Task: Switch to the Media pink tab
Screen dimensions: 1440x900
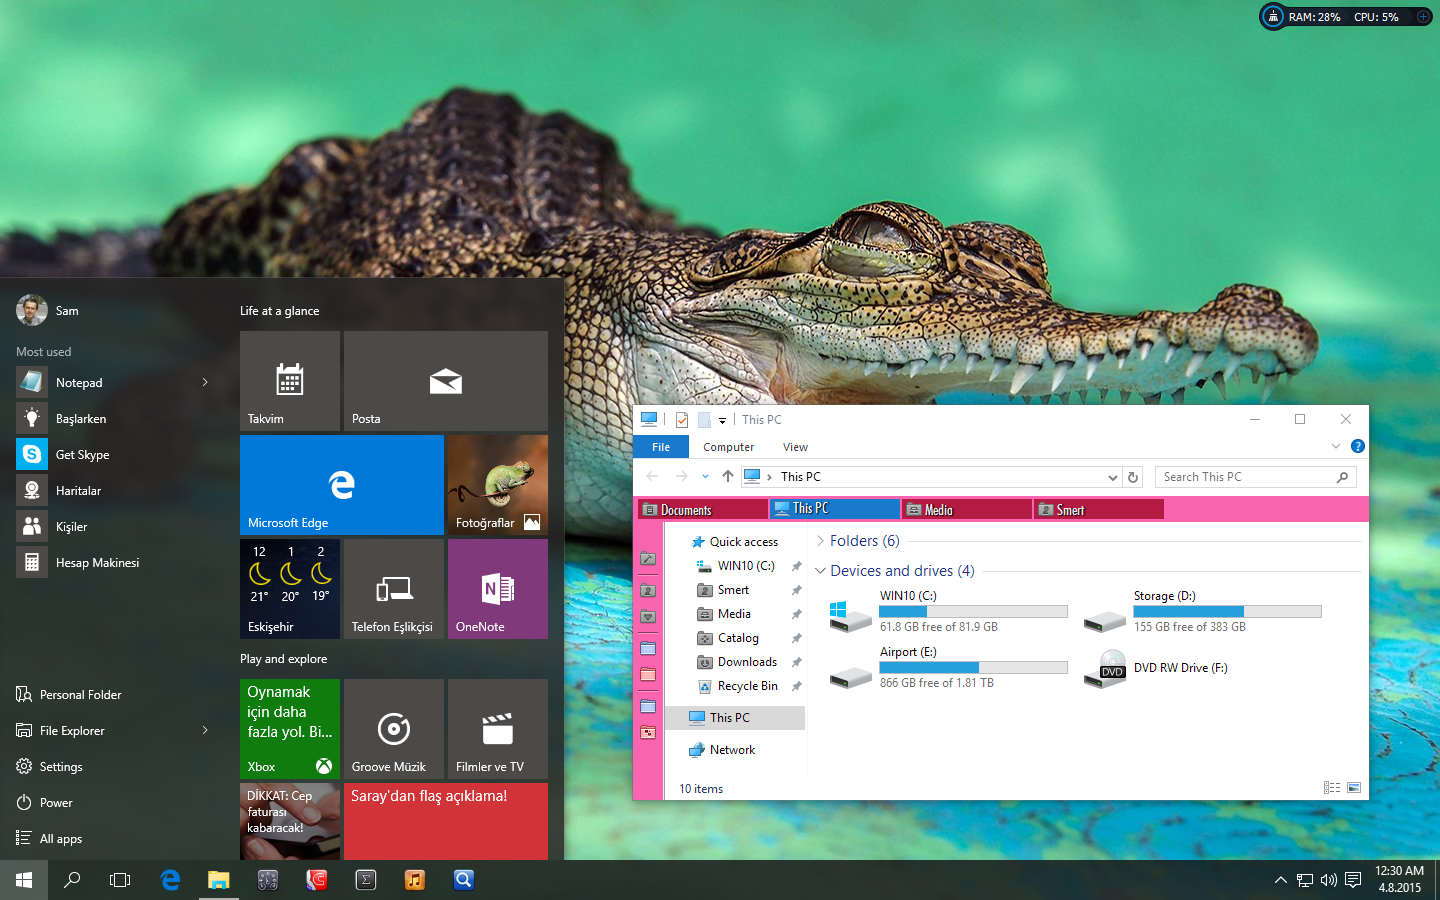Action: point(966,509)
